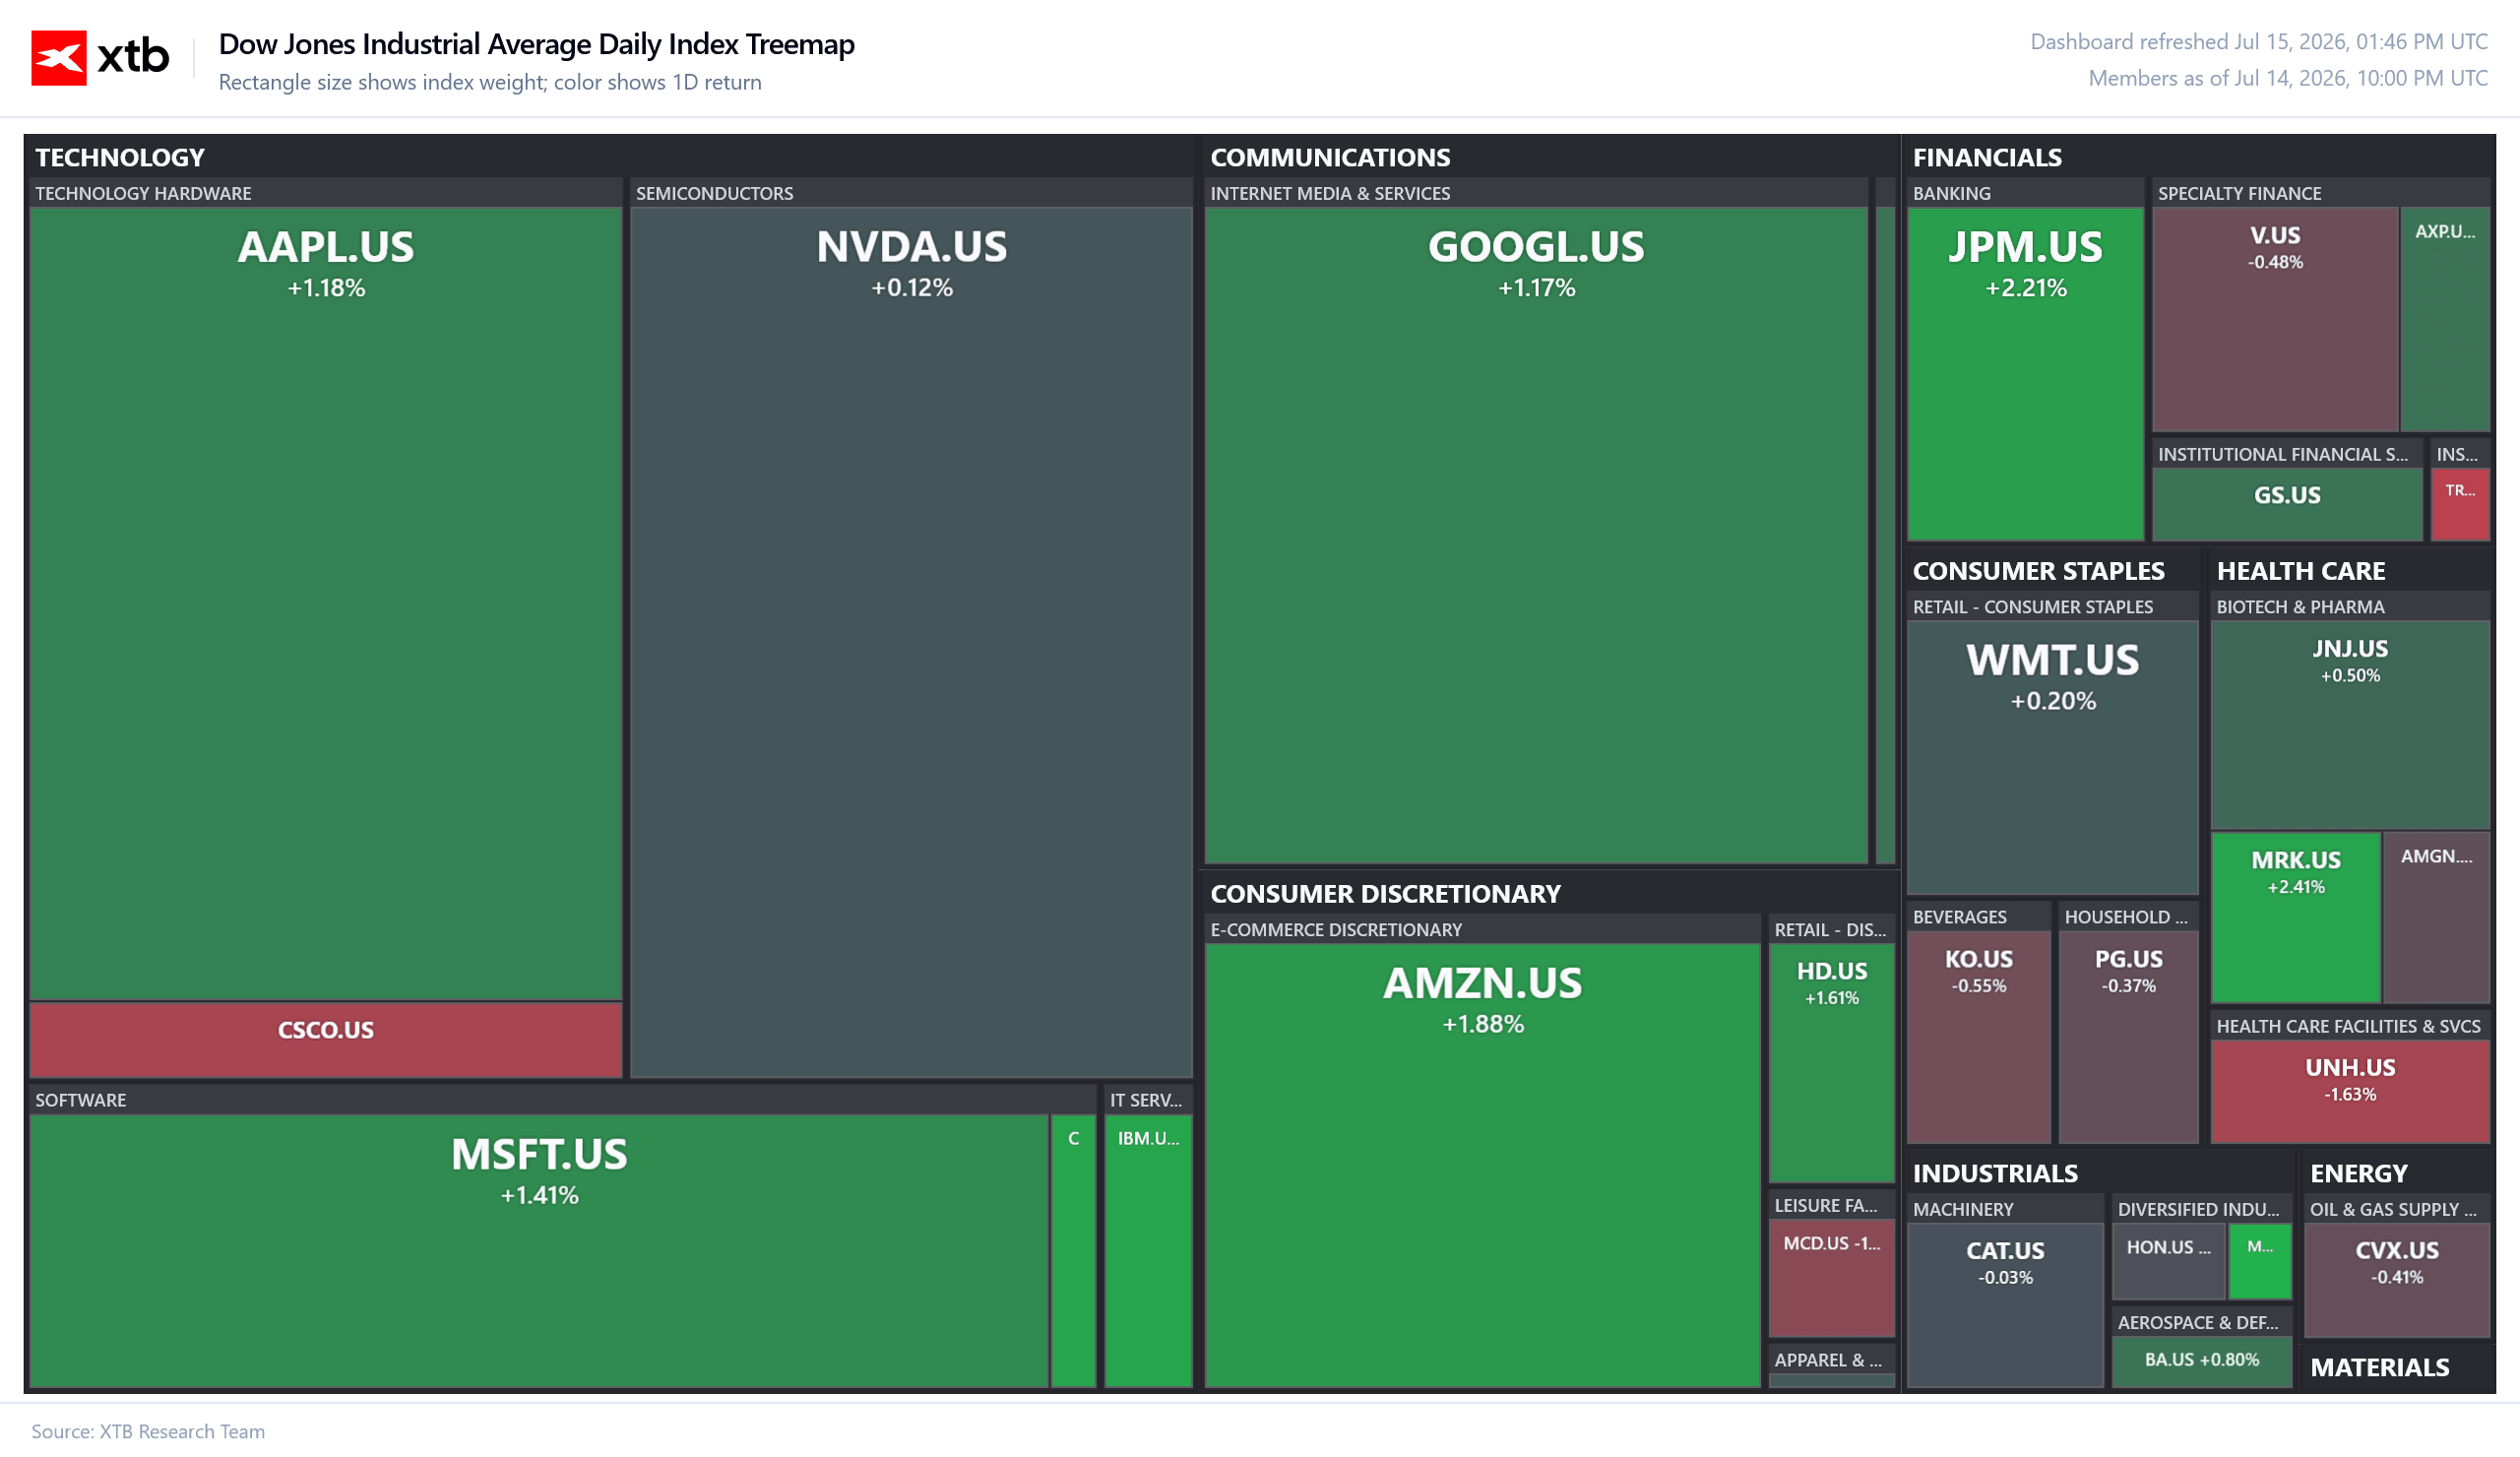This screenshot has width=2520, height=1457.
Task: Click the MRK.US tile
Action: click(x=2295, y=917)
